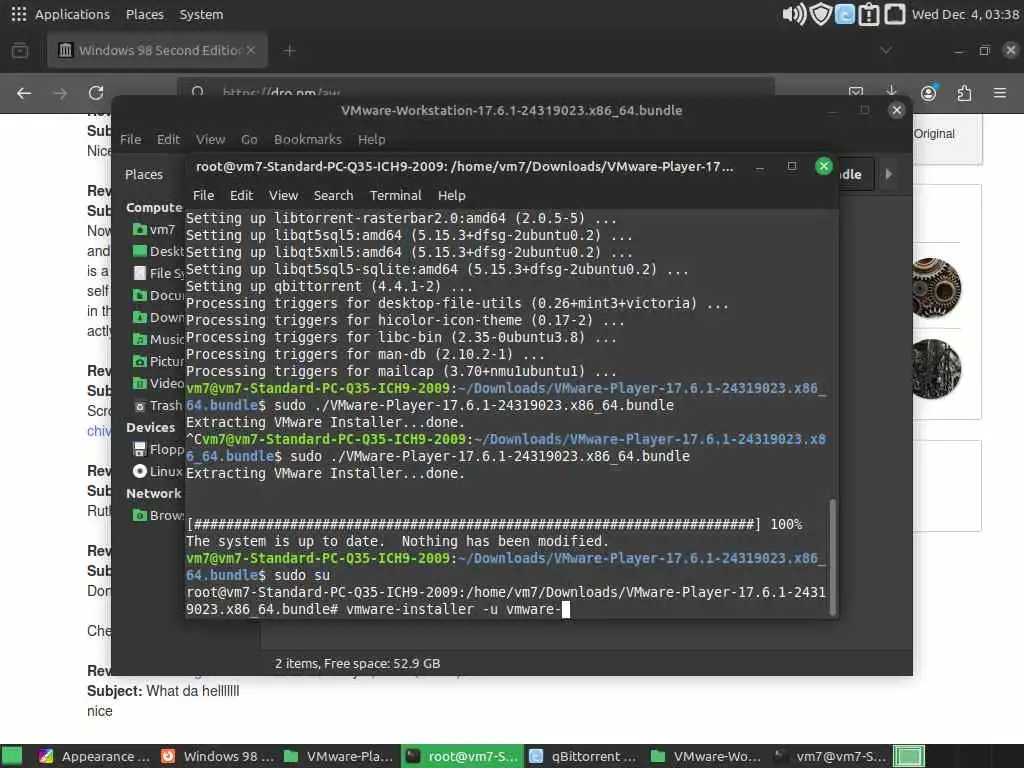Open the Places menu in top panel

[x=144, y=14]
